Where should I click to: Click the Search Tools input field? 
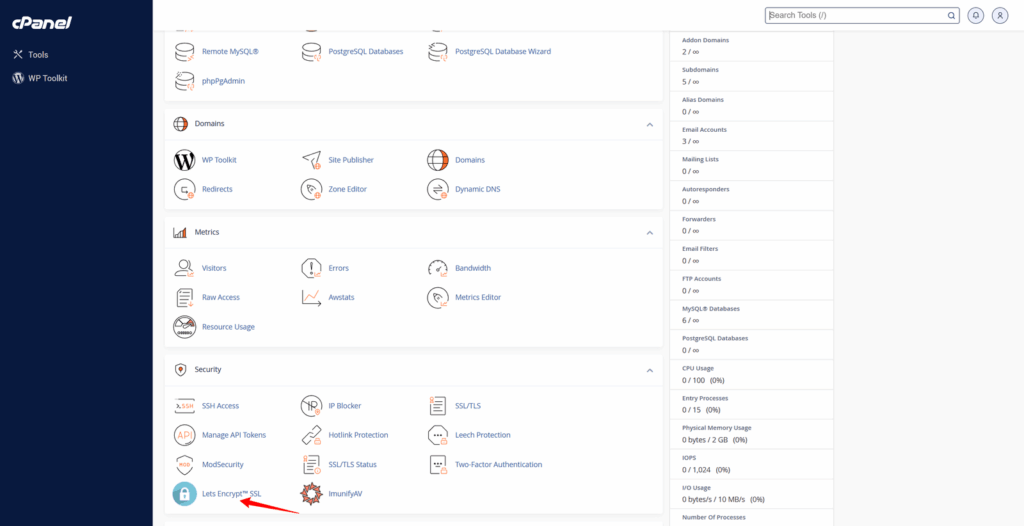click(855, 16)
